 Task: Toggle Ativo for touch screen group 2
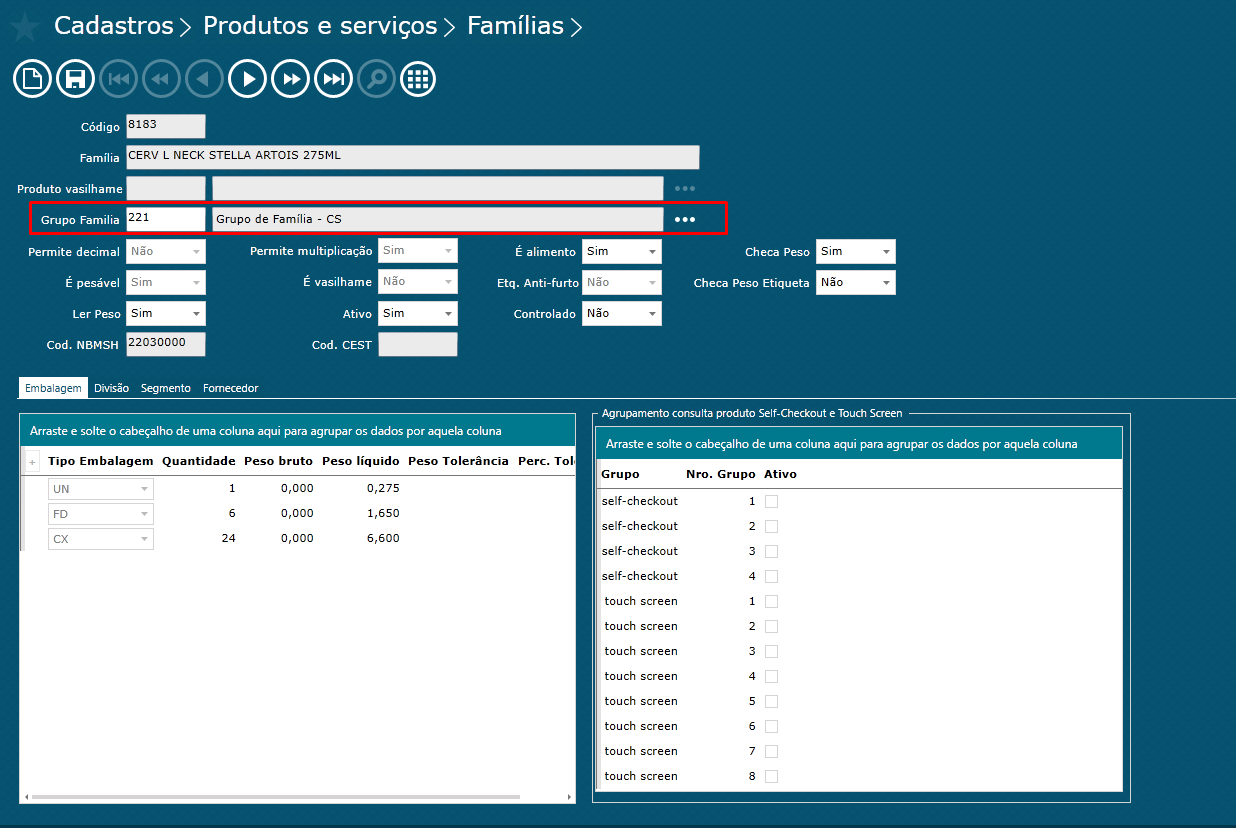771,626
